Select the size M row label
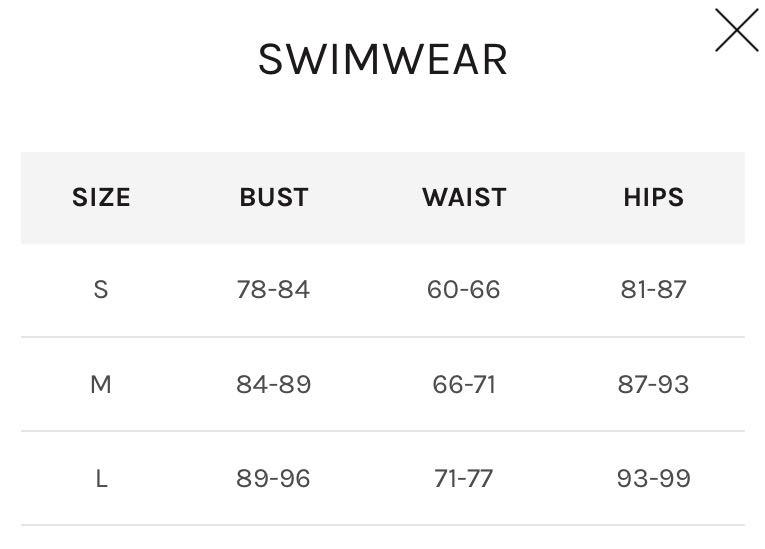765x549 pixels. point(101,384)
